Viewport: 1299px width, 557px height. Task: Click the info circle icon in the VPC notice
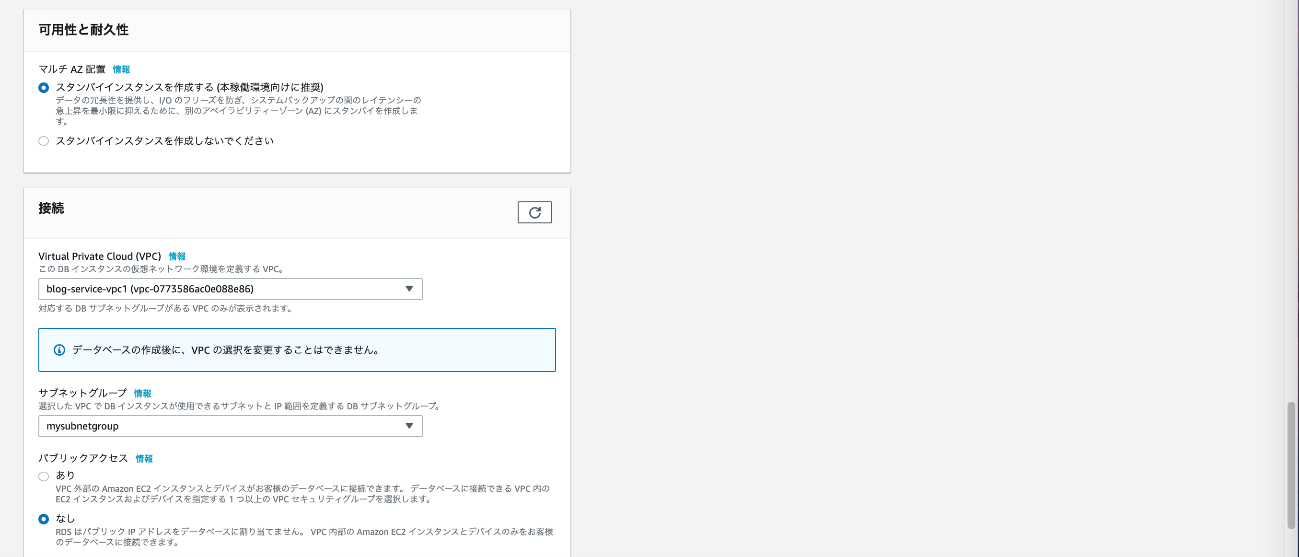coord(59,351)
